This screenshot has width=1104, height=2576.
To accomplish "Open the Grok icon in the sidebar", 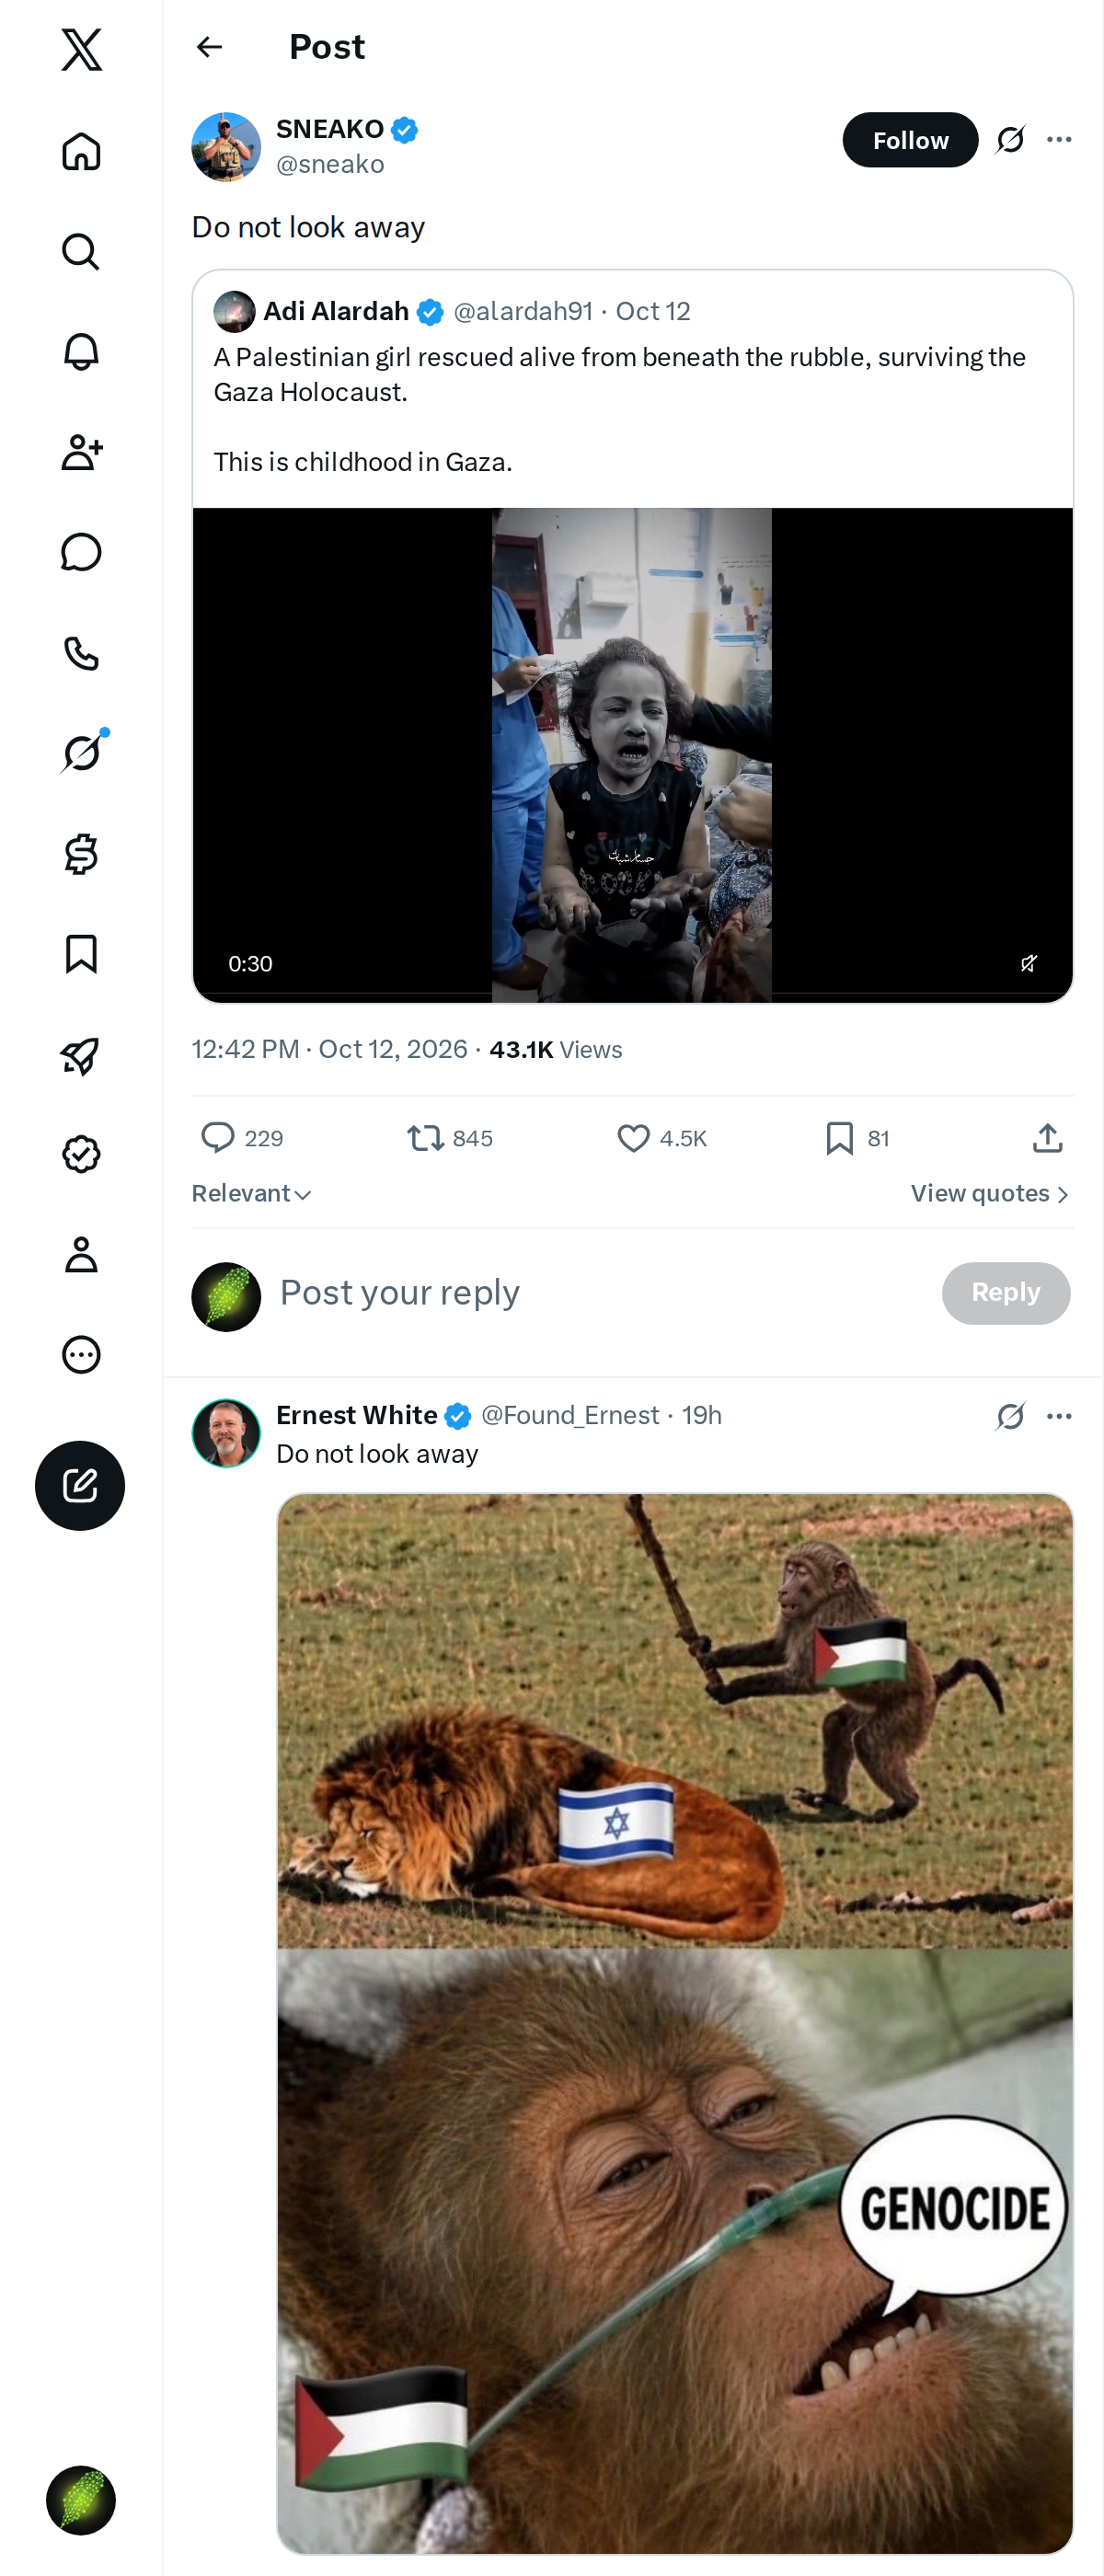I will click(x=81, y=753).
